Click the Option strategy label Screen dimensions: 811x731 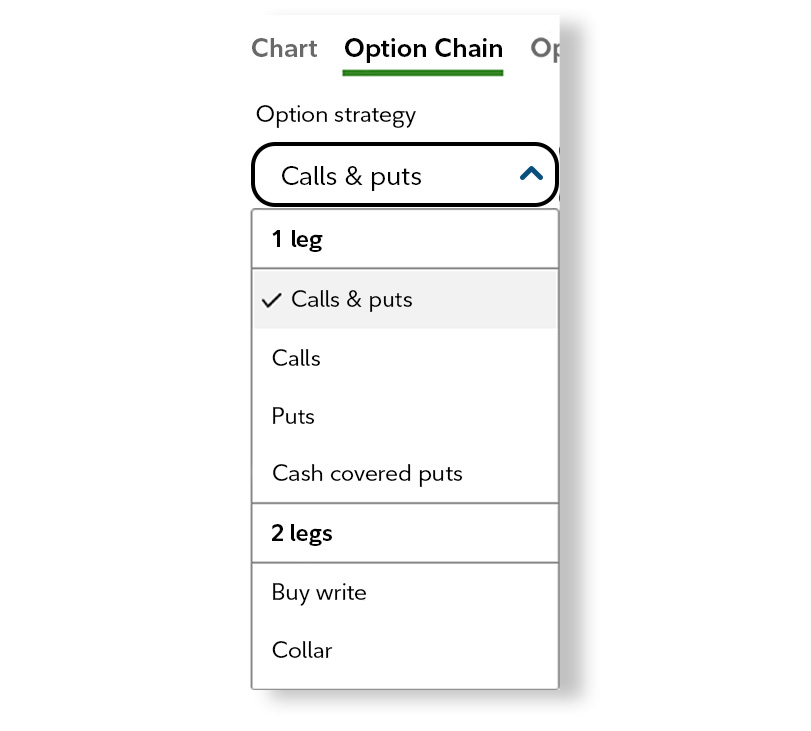tap(335, 114)
